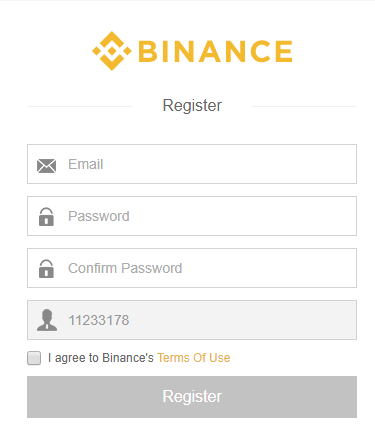Click the Email placeholder text
Viewport: 375px width, 426px height.
(x=86, y=164)
